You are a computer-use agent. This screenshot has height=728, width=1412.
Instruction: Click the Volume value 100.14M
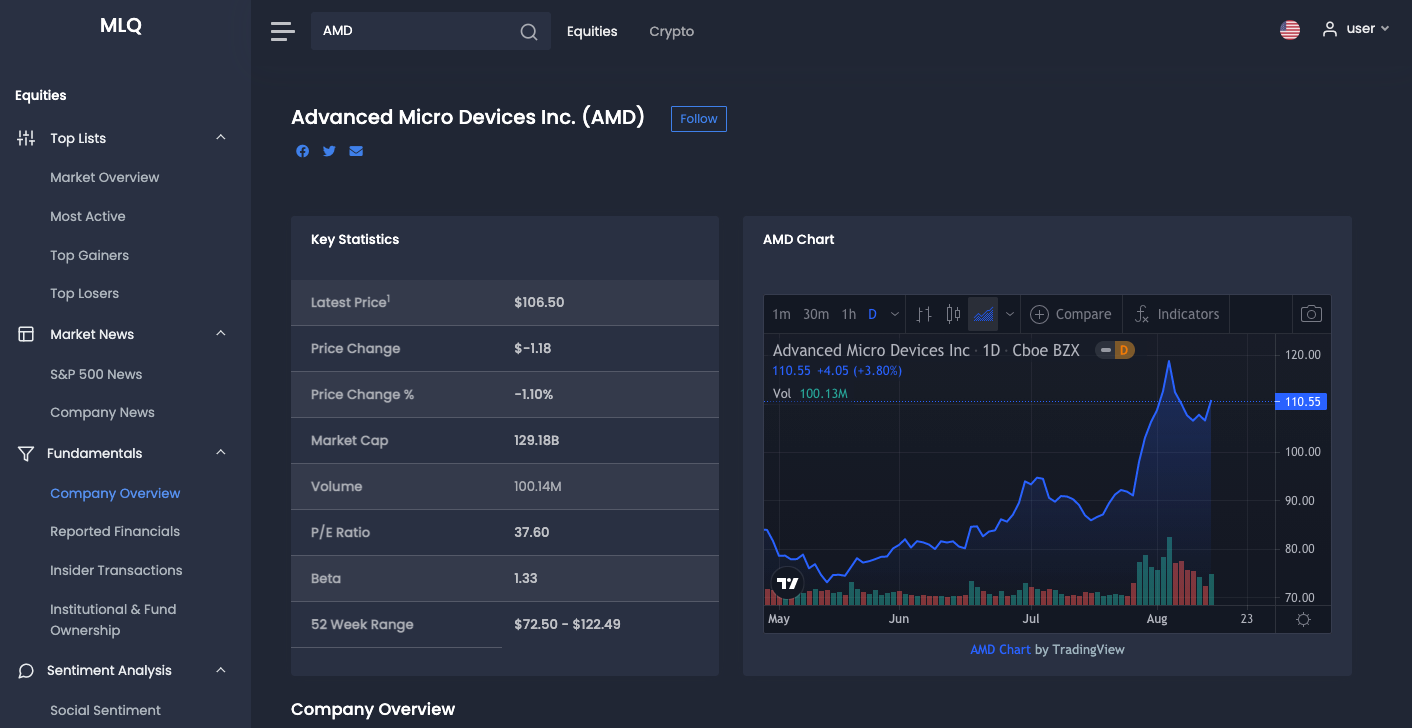538,486
